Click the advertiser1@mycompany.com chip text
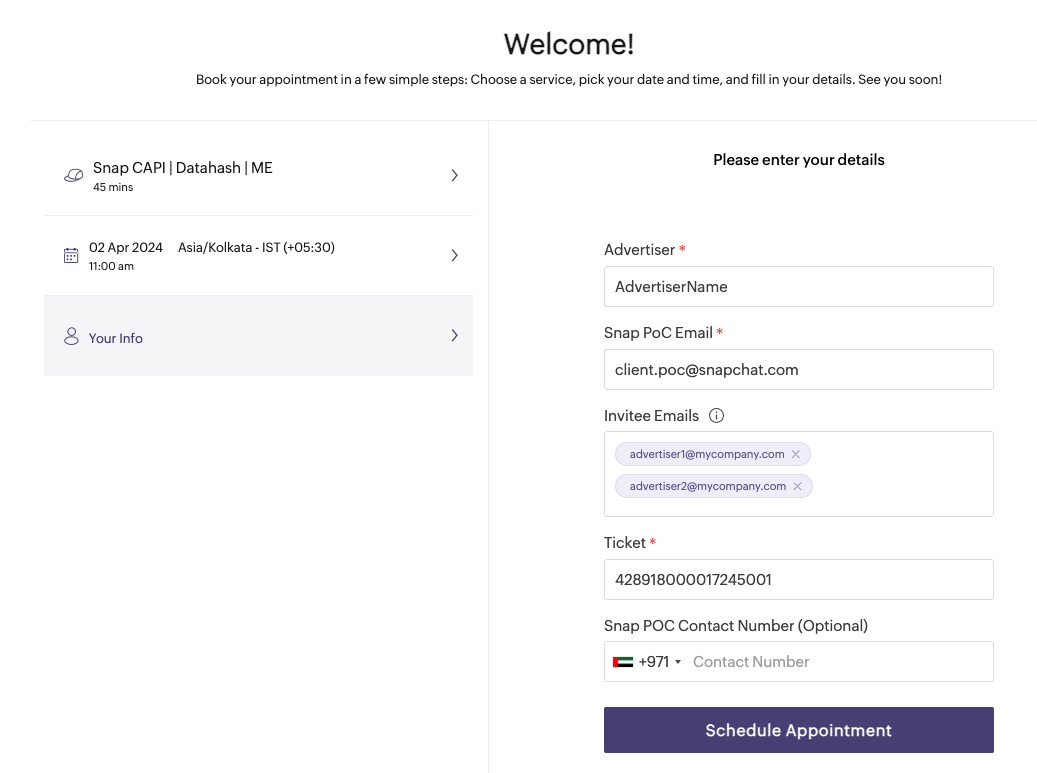1037x773 pixels. point(706,454)
